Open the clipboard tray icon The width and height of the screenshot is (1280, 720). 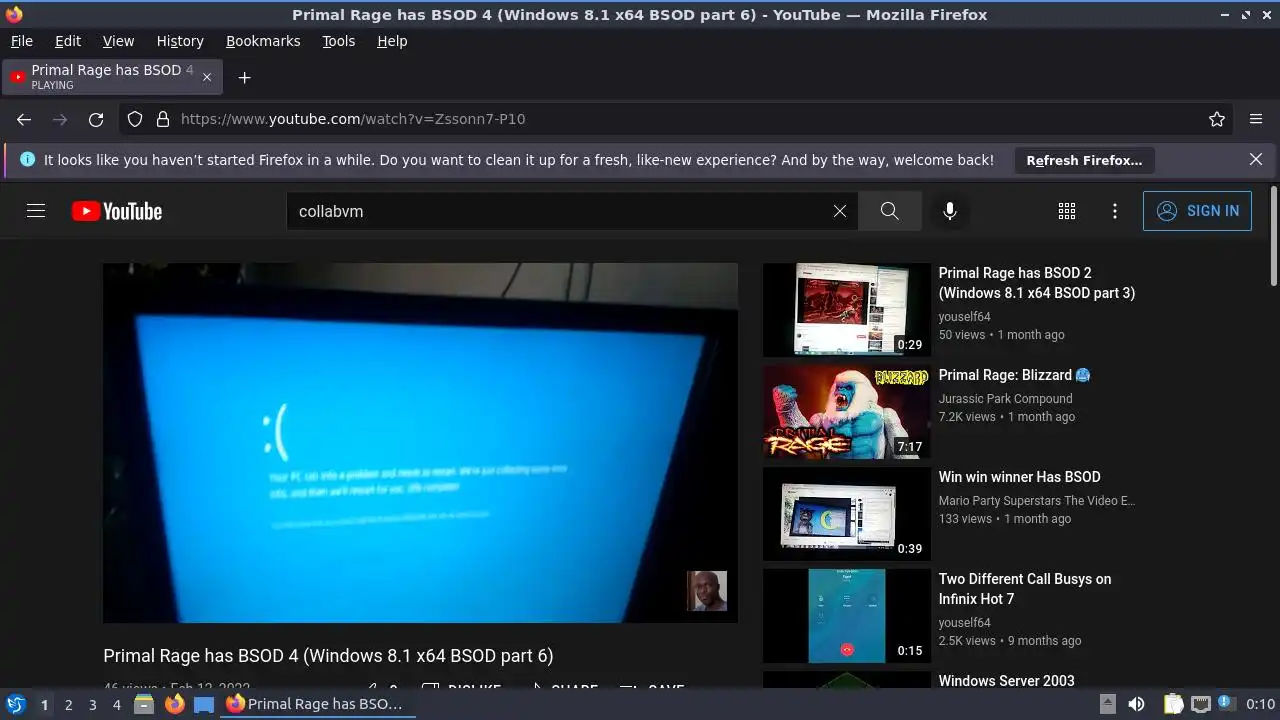pos(1174,704)
